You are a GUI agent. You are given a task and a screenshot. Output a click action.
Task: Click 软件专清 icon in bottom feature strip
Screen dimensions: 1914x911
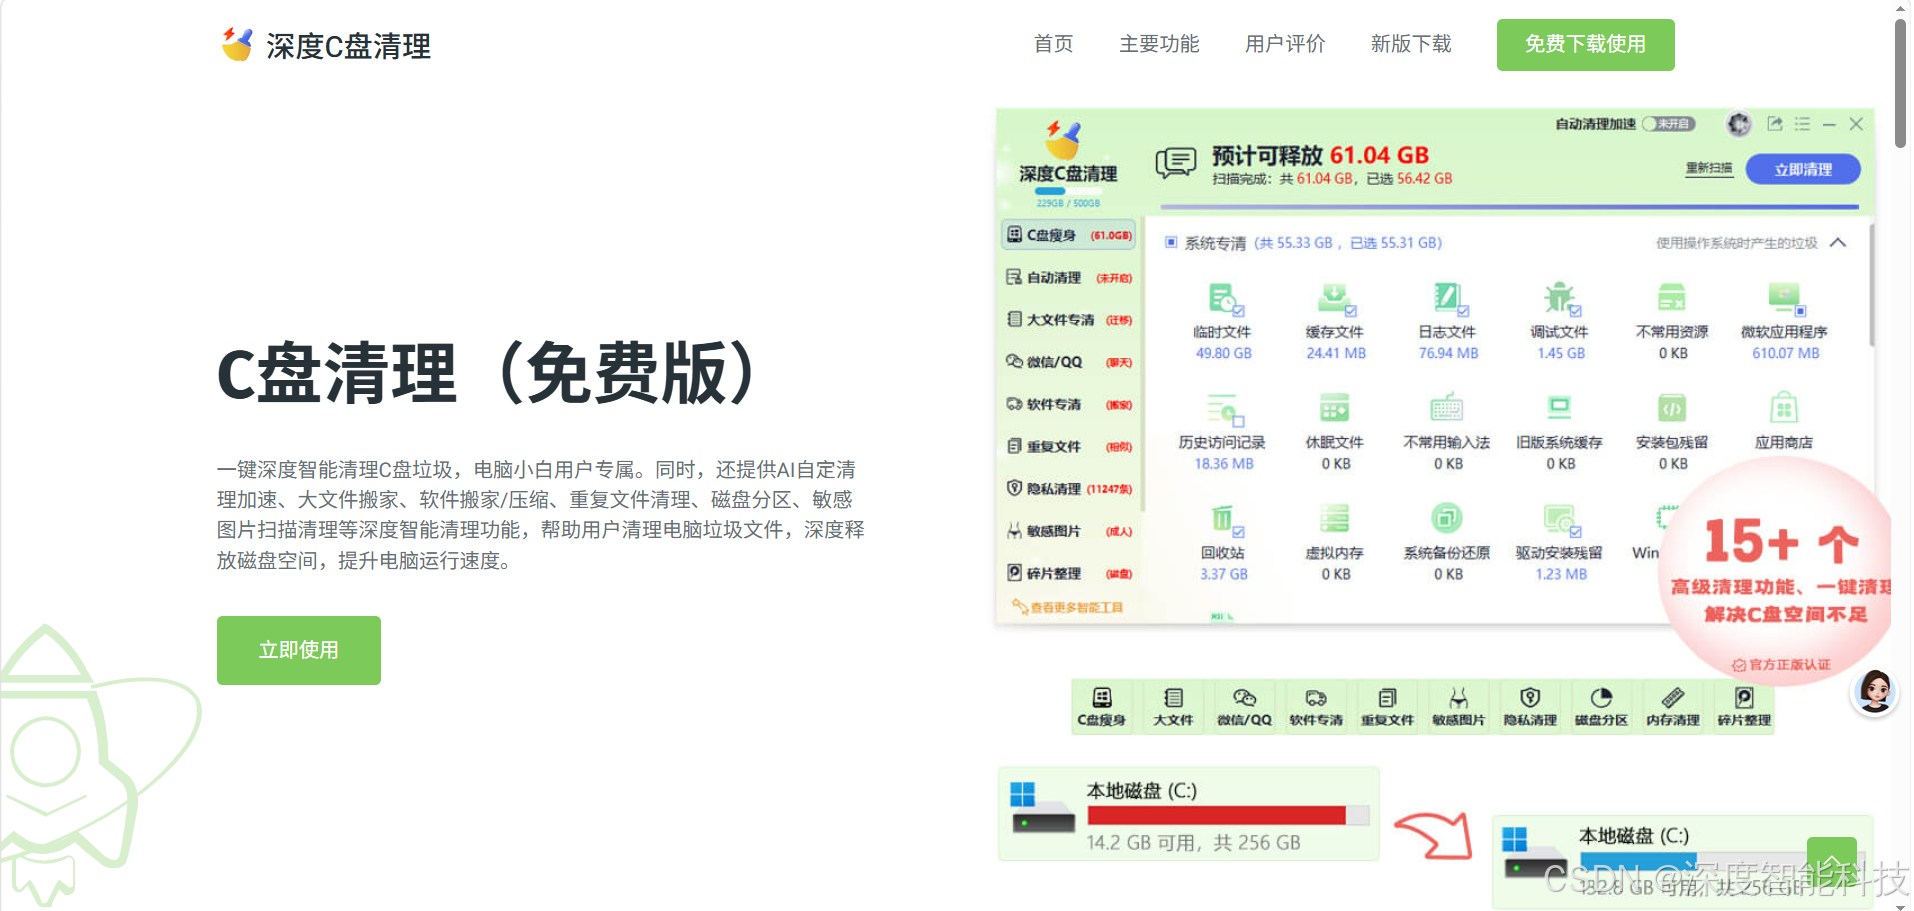click(x=1316, y=698)
